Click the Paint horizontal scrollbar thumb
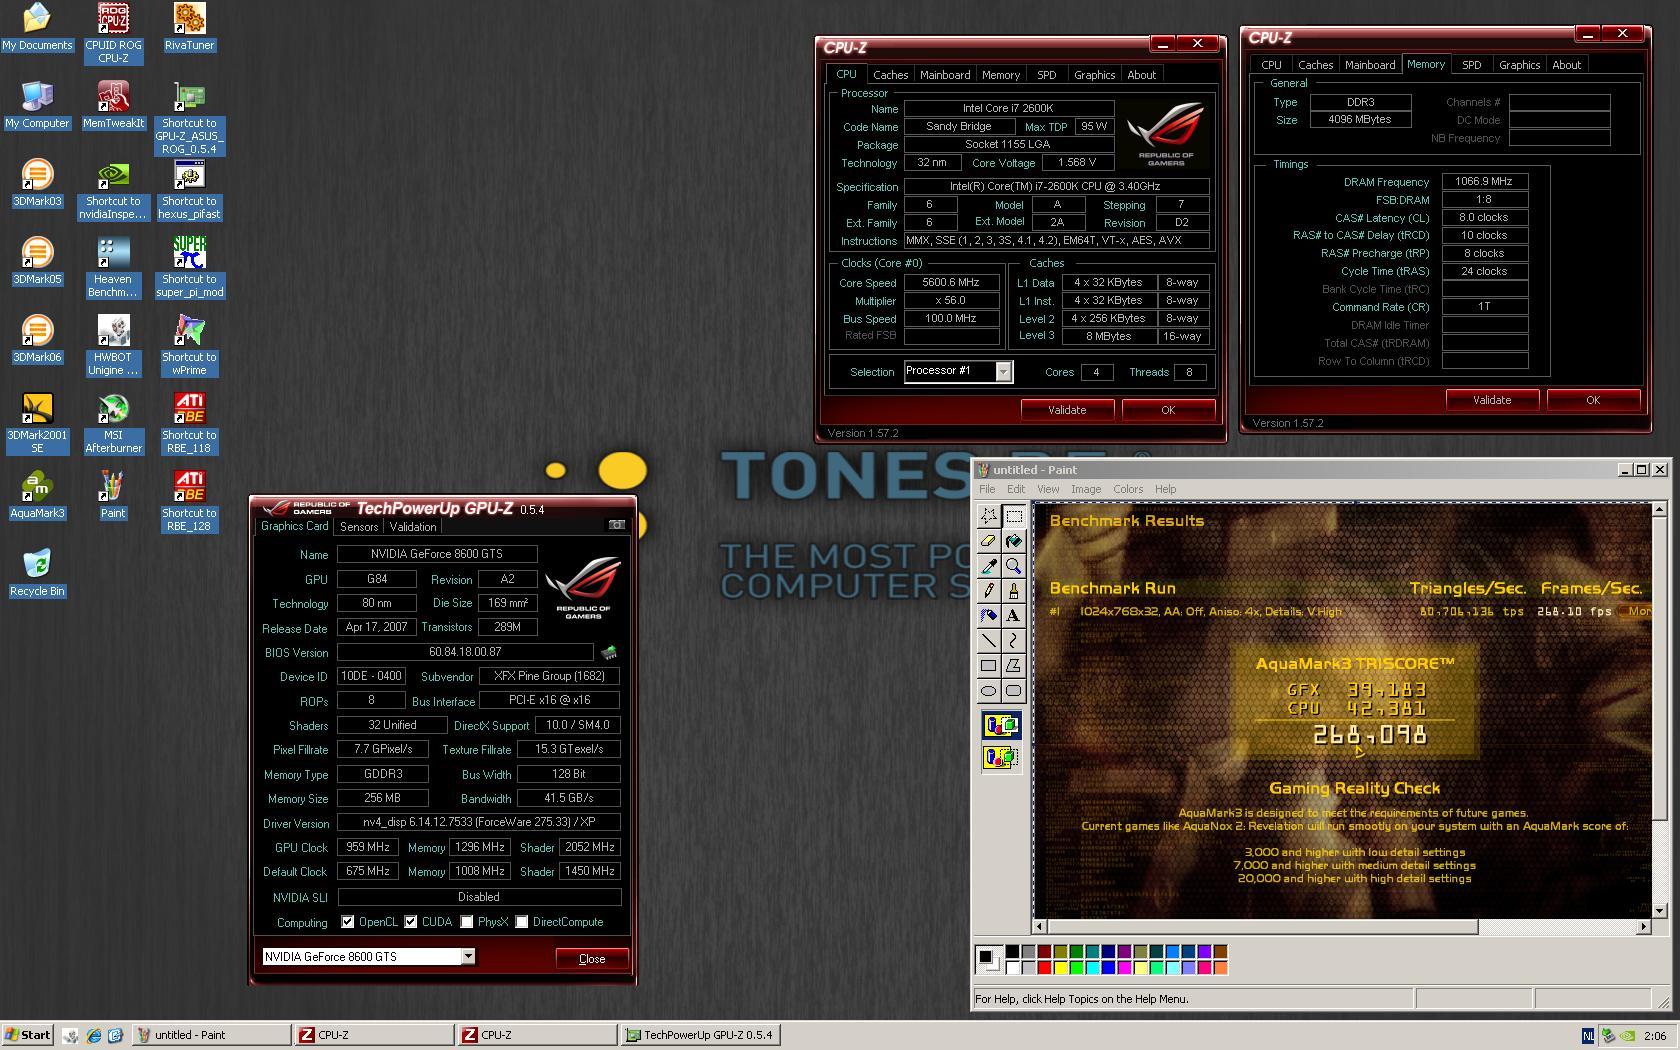 pos(1263,927)
